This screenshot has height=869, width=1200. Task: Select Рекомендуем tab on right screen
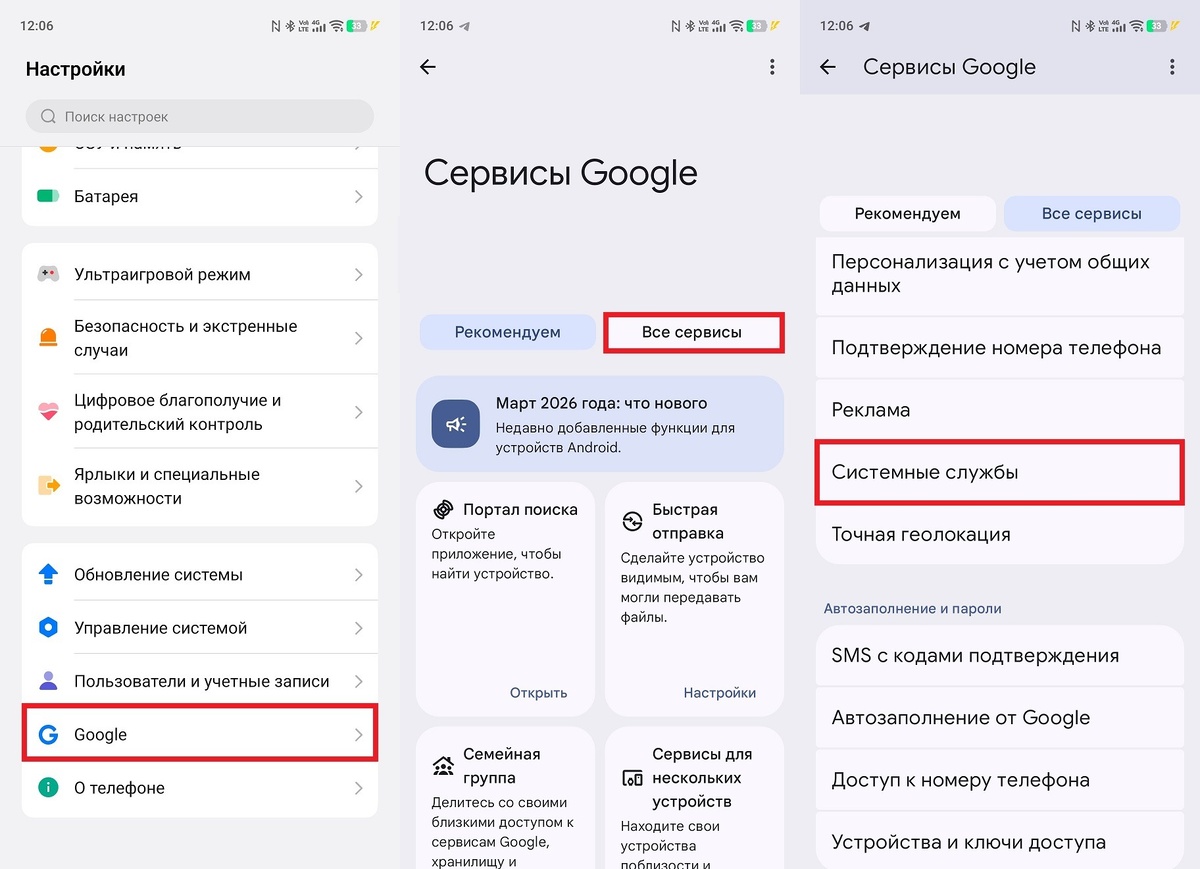[907, 214]
